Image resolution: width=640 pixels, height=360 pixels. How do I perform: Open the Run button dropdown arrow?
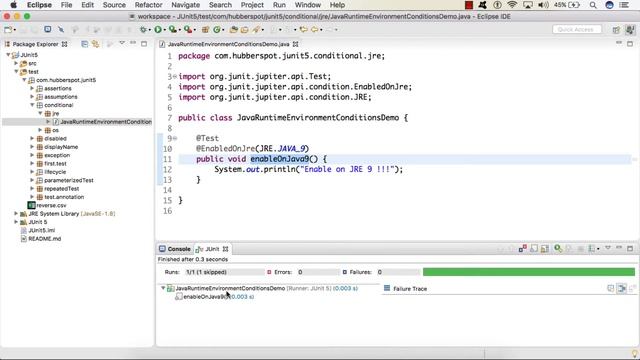click(x=164, y=30)
